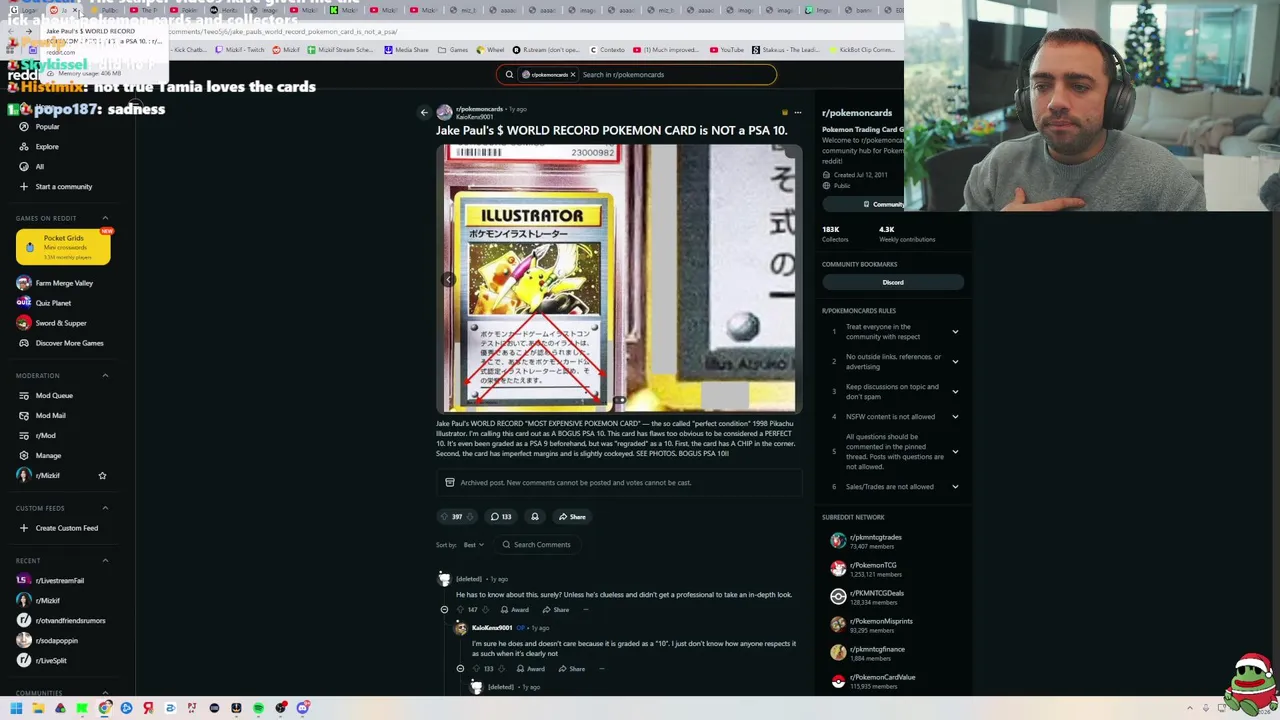Collapse the comment thread with 147 votes
The image size is (1280, 720).
click(x=444, y=610)
